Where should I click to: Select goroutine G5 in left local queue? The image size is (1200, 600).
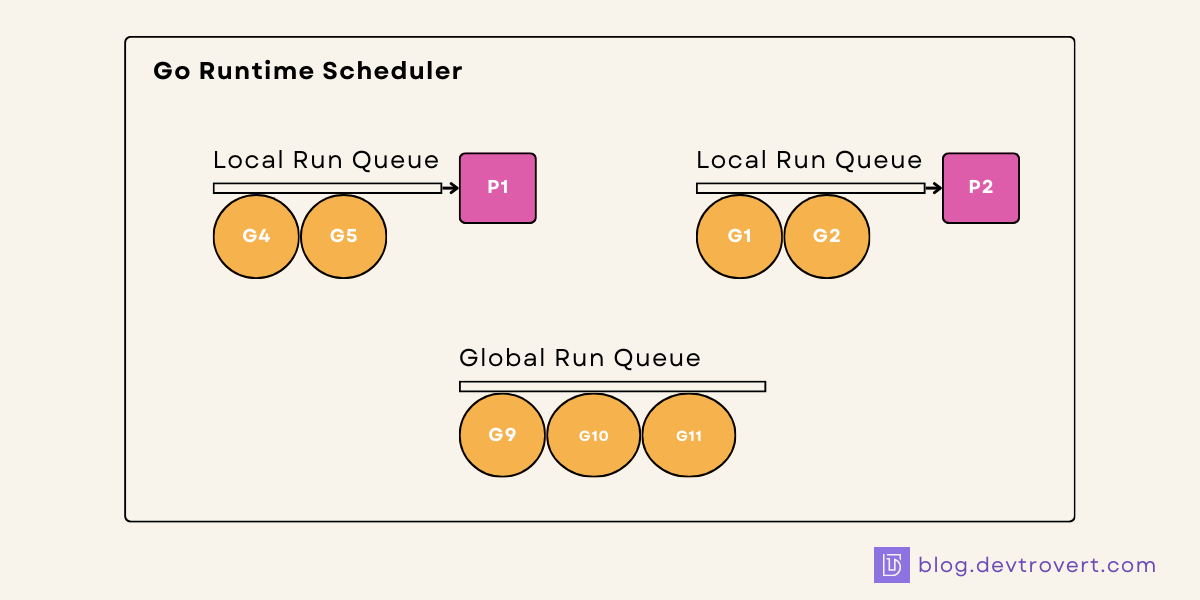[344, 236]
